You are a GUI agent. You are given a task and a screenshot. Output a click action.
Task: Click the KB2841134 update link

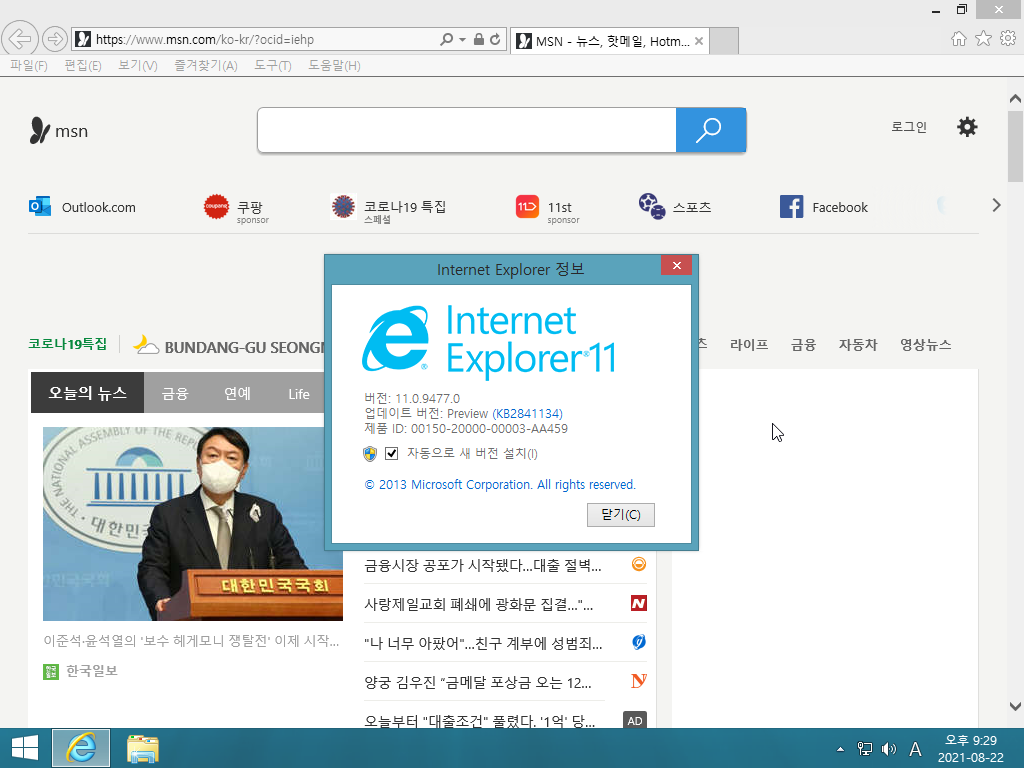[527, 413]
